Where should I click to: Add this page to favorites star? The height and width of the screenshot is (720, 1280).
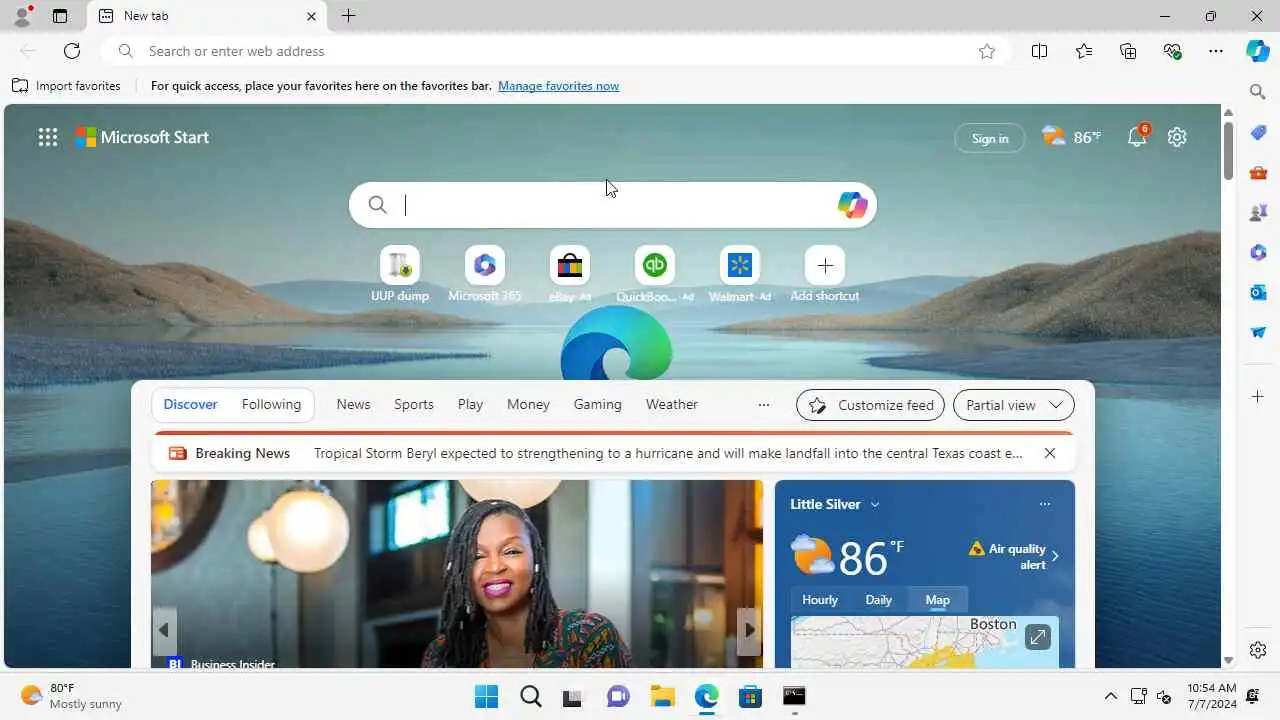(987, 51)
